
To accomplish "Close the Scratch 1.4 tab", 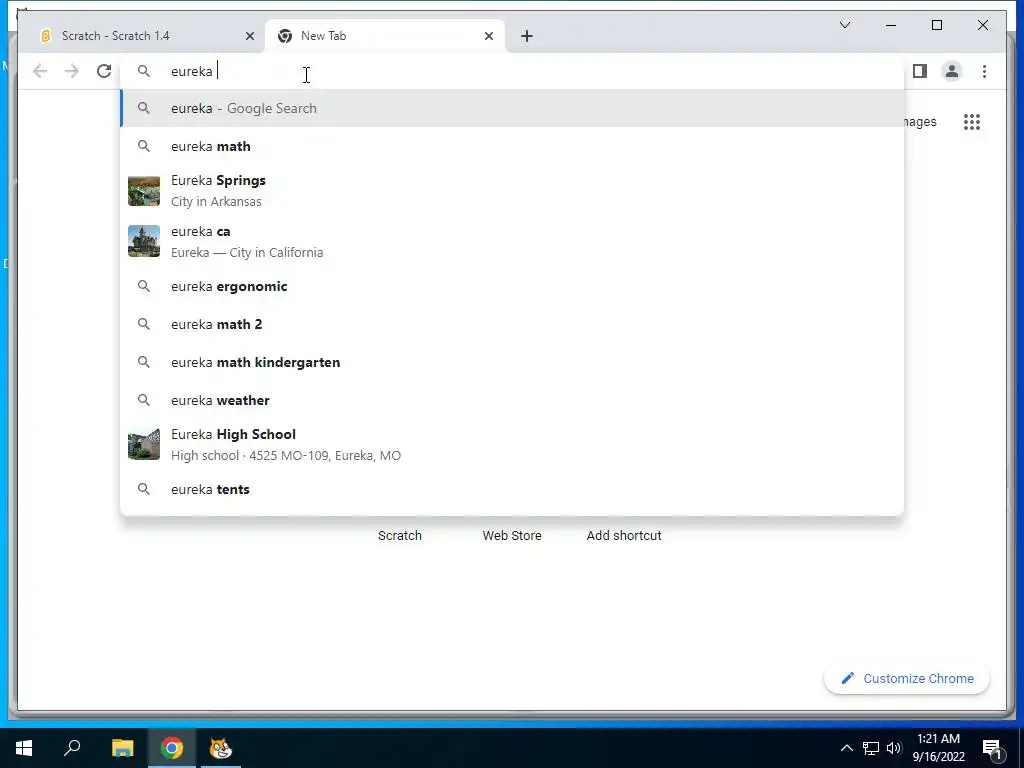I will [x=249, y=36].
